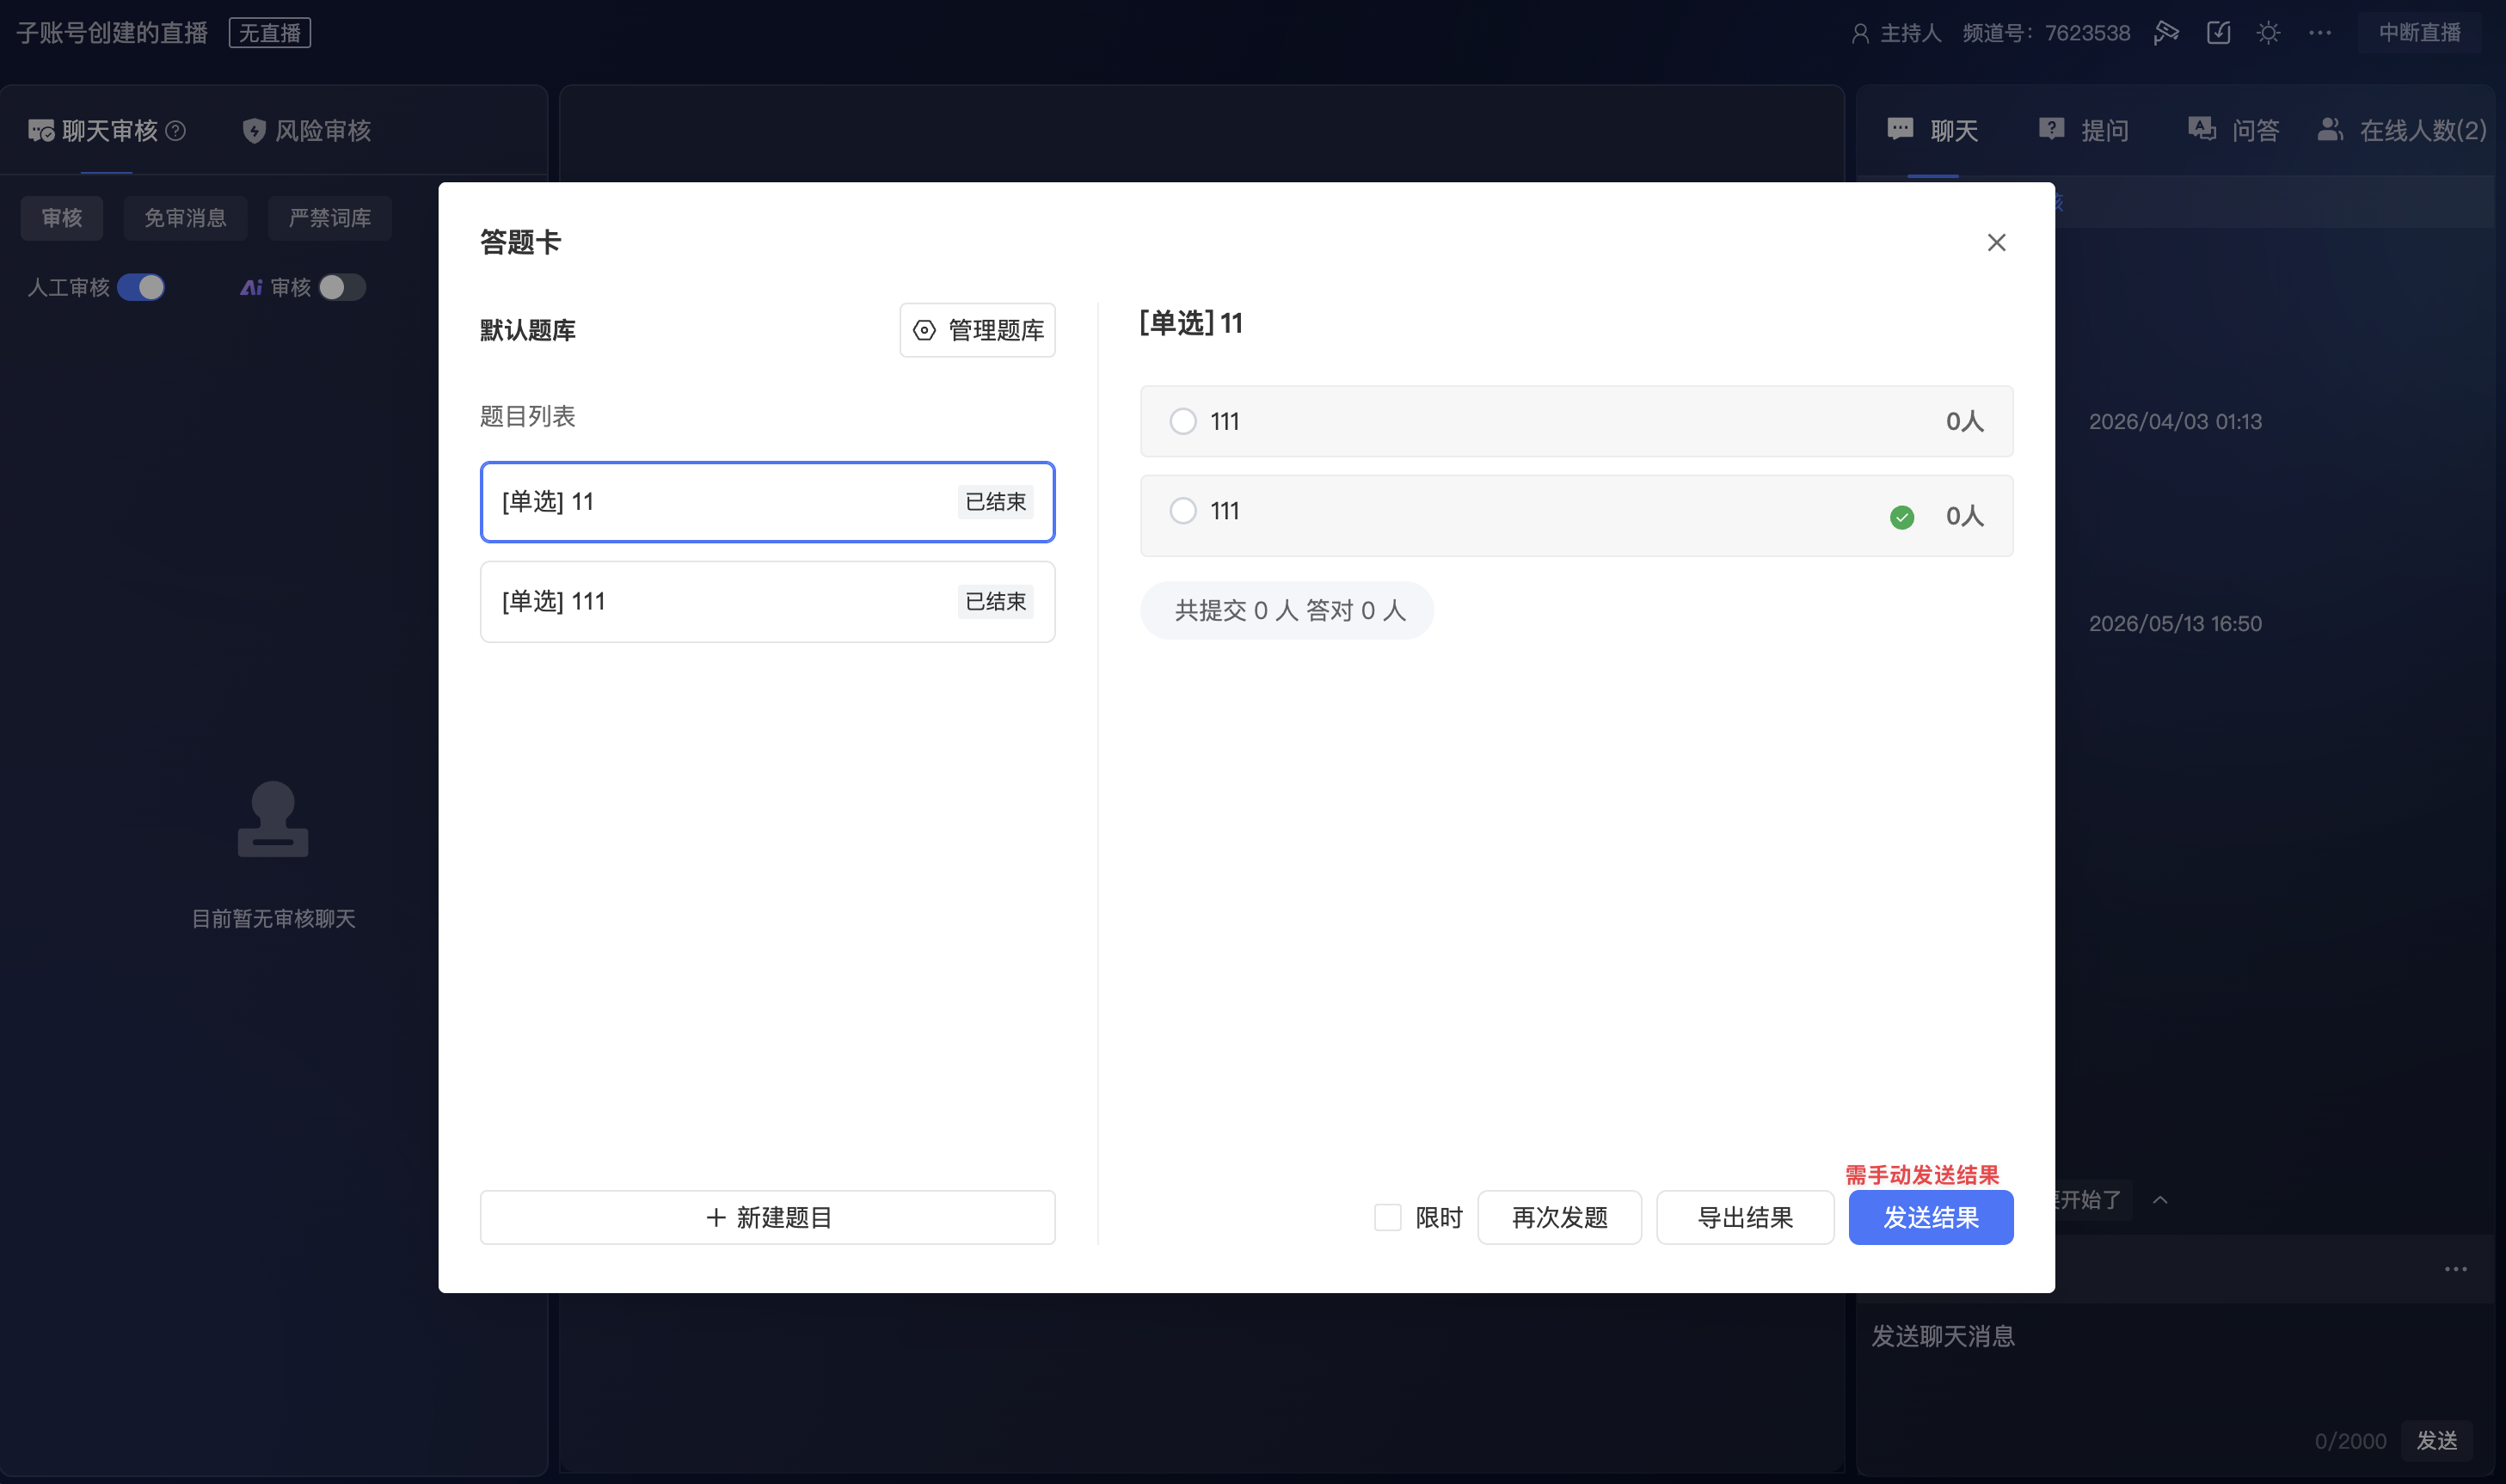Toggle the AI 审核 switch
2506x1484 pixels.
pyautogui.click(x=342, y=288)
